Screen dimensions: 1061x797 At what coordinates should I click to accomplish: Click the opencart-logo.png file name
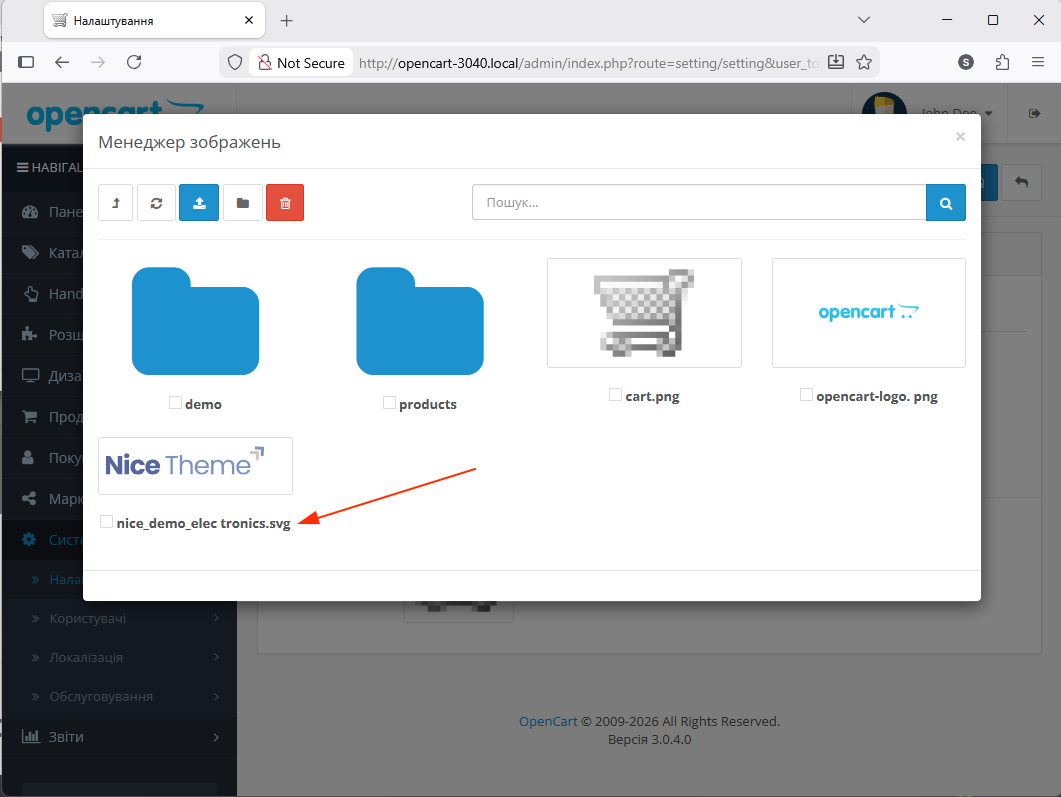[x=877, y=396]
